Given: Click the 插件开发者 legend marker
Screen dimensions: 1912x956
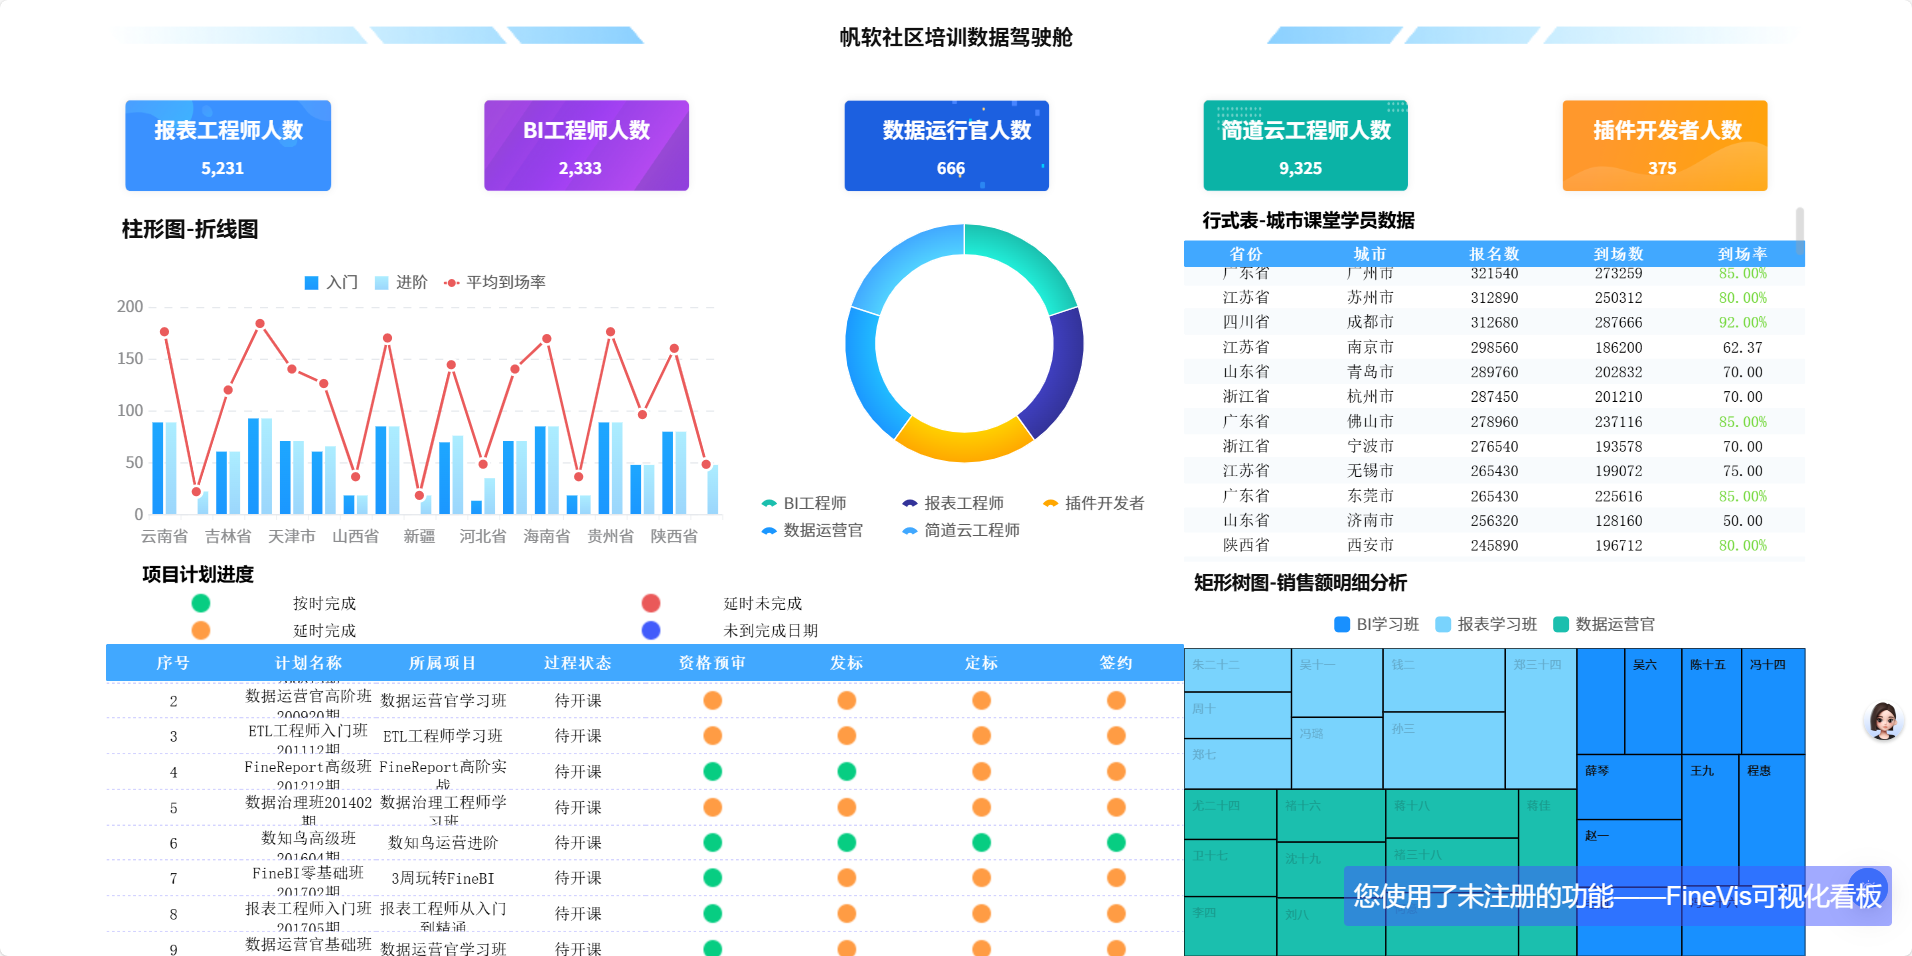Looking at the screenshot, I should 1051,503.
